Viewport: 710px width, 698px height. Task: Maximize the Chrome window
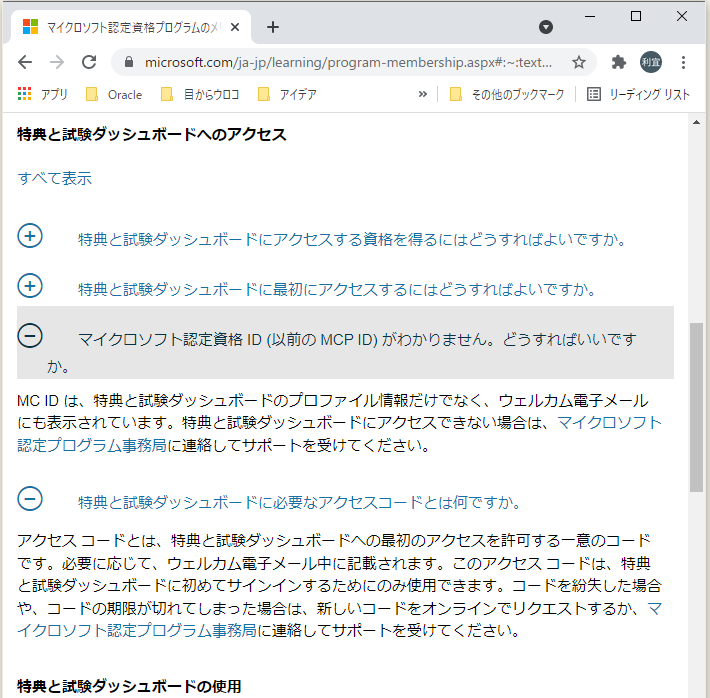click(x=636, y=16)
